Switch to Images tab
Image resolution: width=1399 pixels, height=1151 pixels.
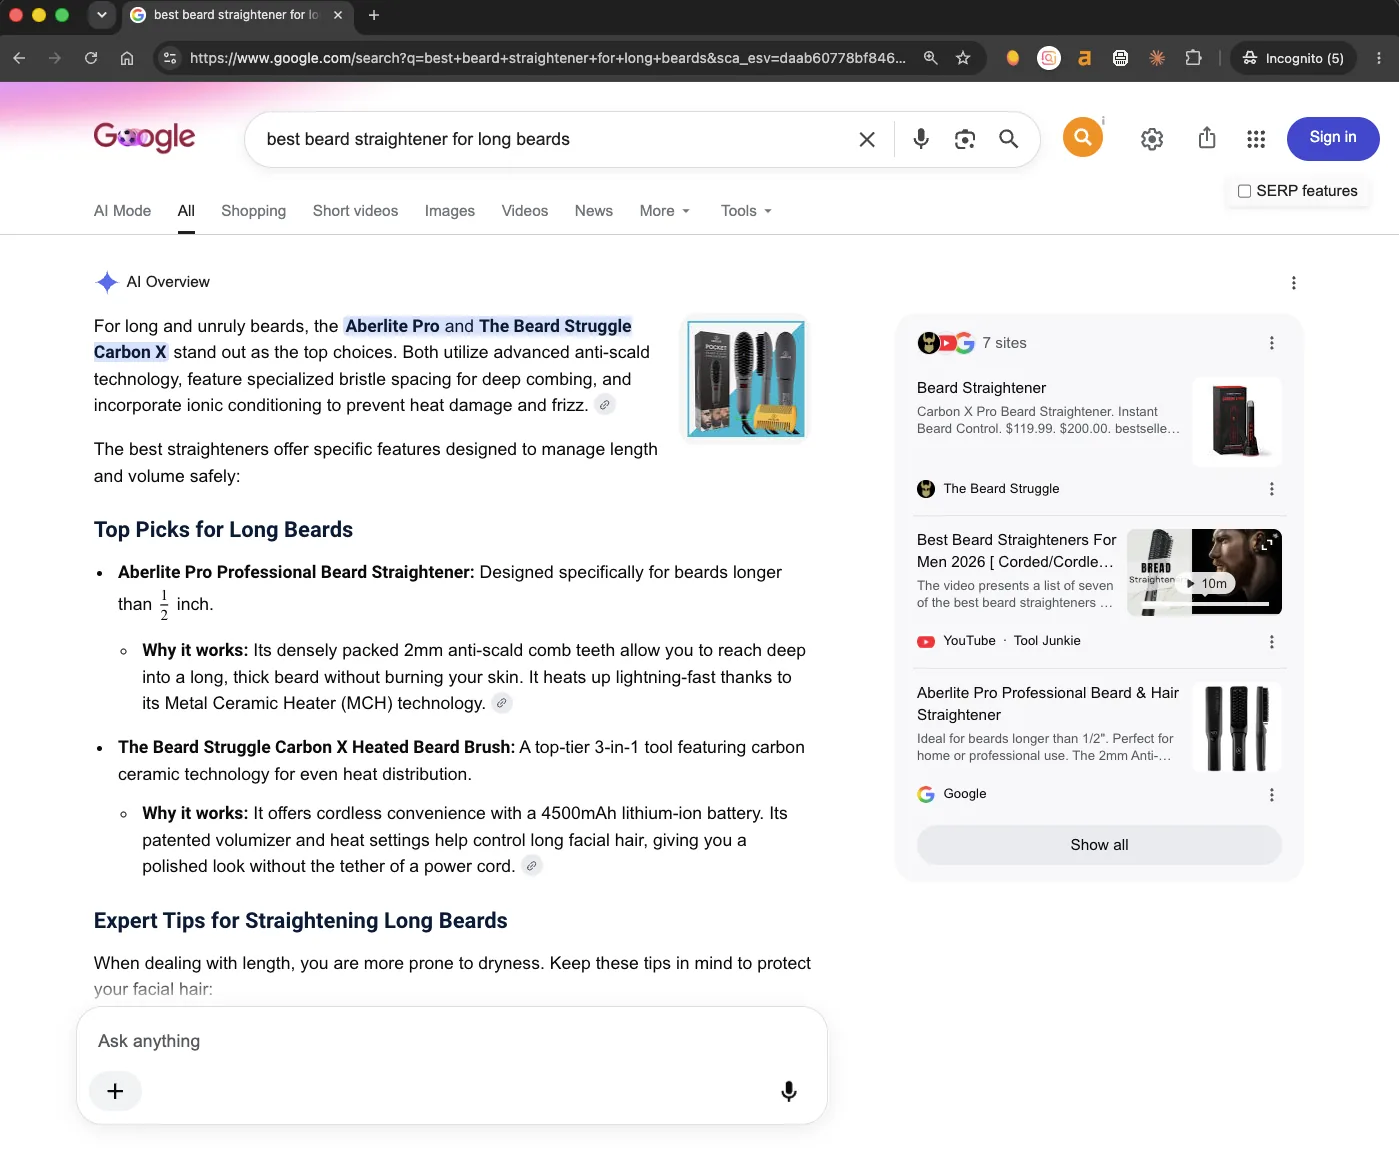[x=450, y=211]
